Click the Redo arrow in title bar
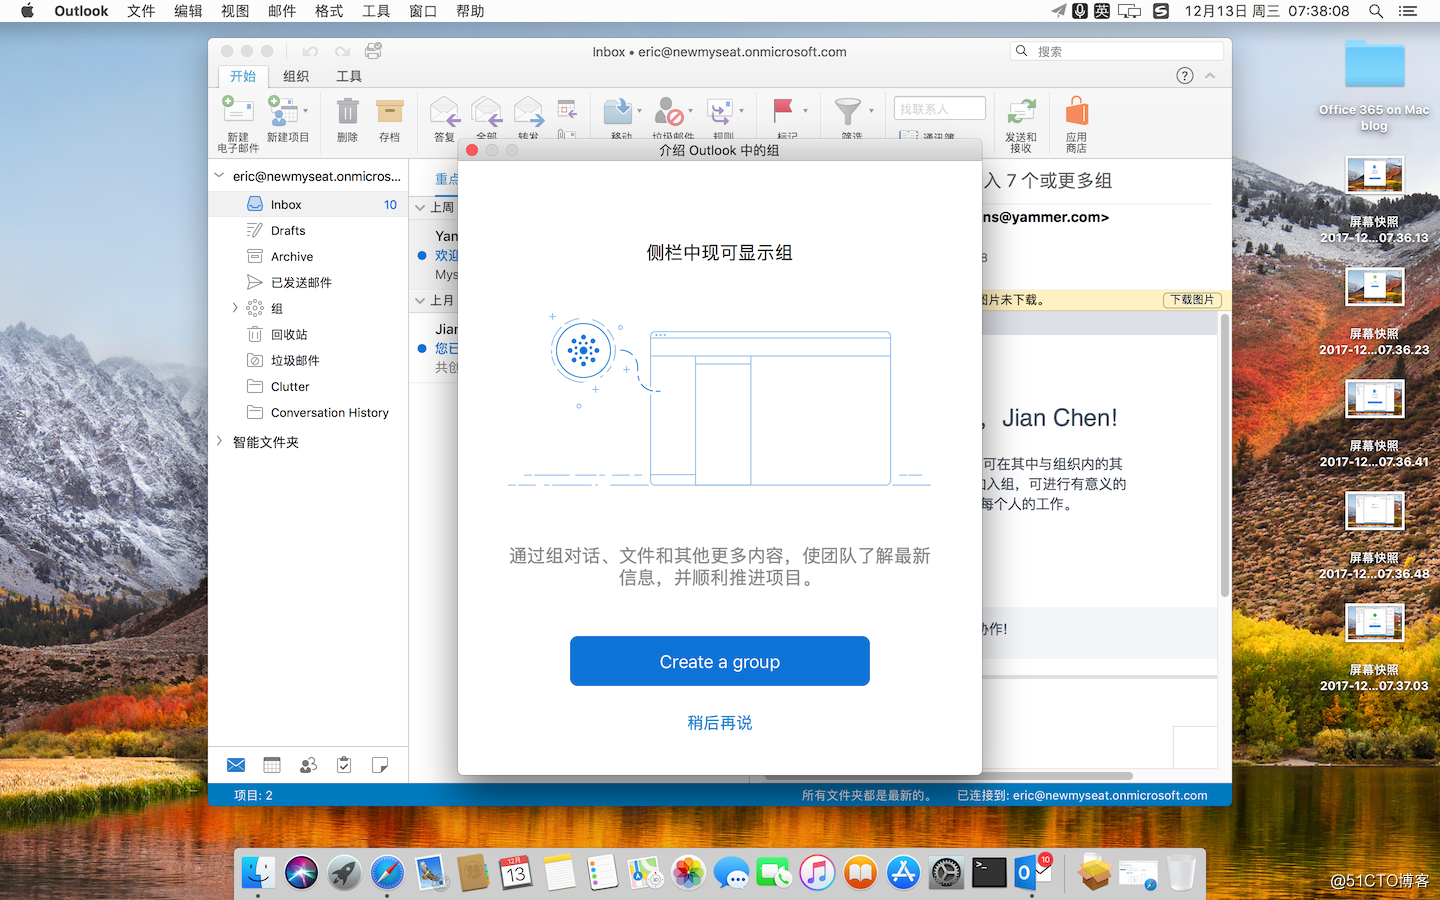Image resolution: width=1440 pixels, height=900 pixels. click(x=342, y=51)
